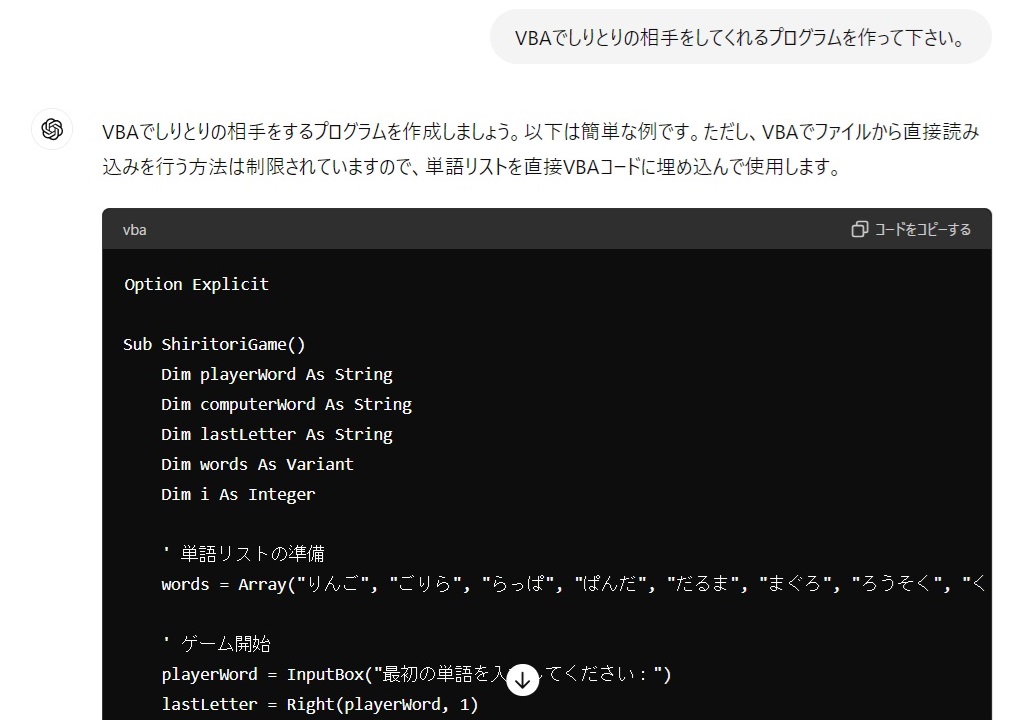Click the user message bubble about VBAでしりとり

[x=740, y=37]
